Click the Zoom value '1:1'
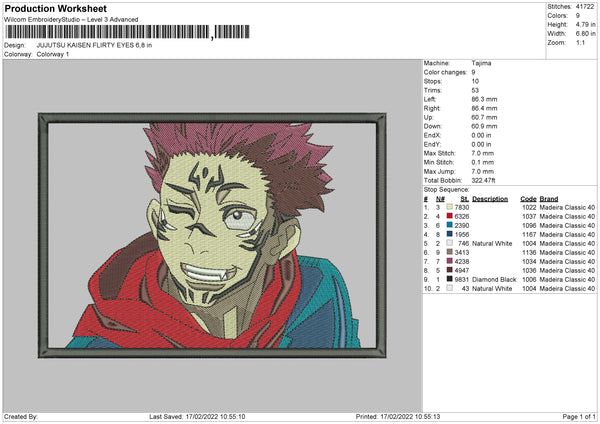 [580, 42]
